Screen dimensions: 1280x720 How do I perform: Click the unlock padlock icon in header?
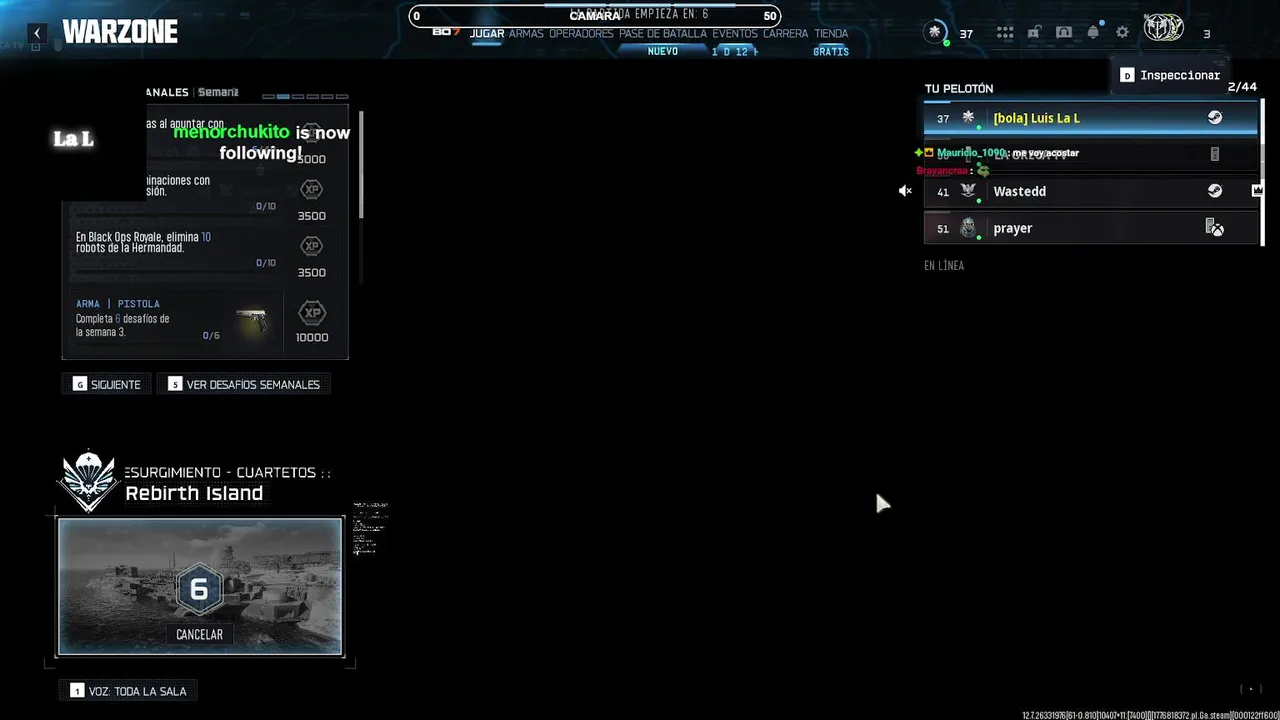click(x=1034, y=33)
